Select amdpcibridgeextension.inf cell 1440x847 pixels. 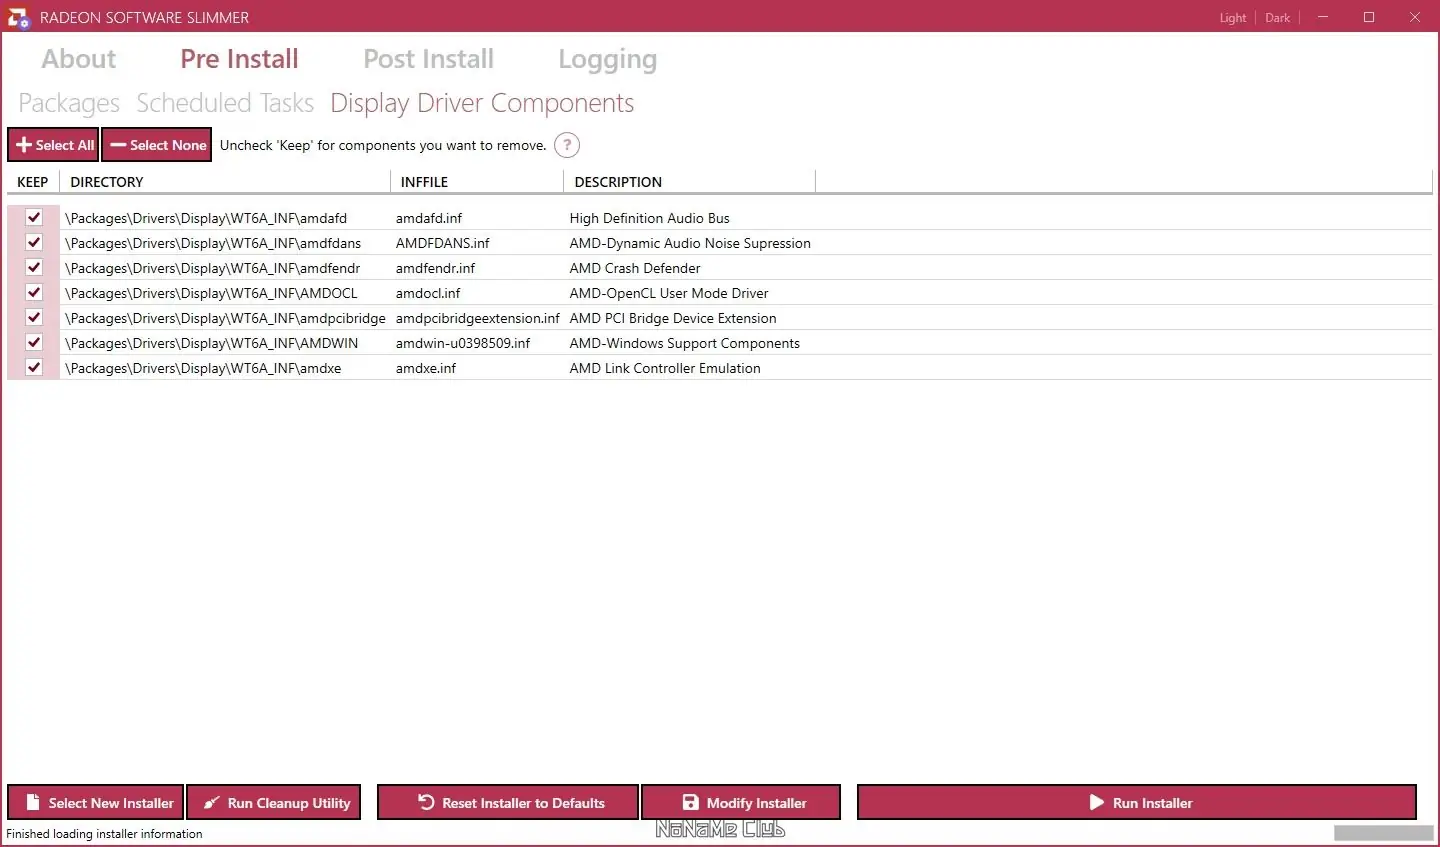[478, 318]
